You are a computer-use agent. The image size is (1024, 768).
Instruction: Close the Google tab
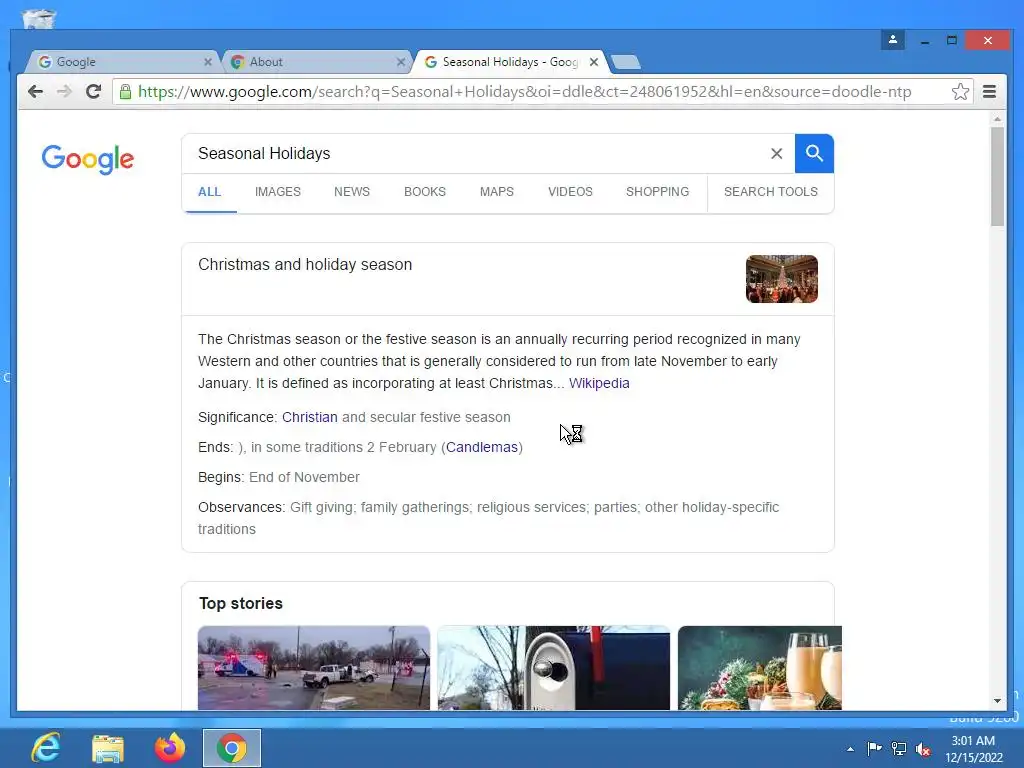coord(208,62)
